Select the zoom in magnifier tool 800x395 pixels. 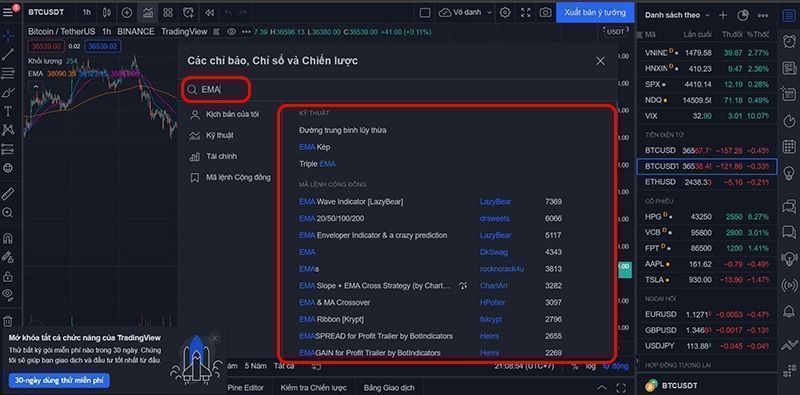pos(8,212)
